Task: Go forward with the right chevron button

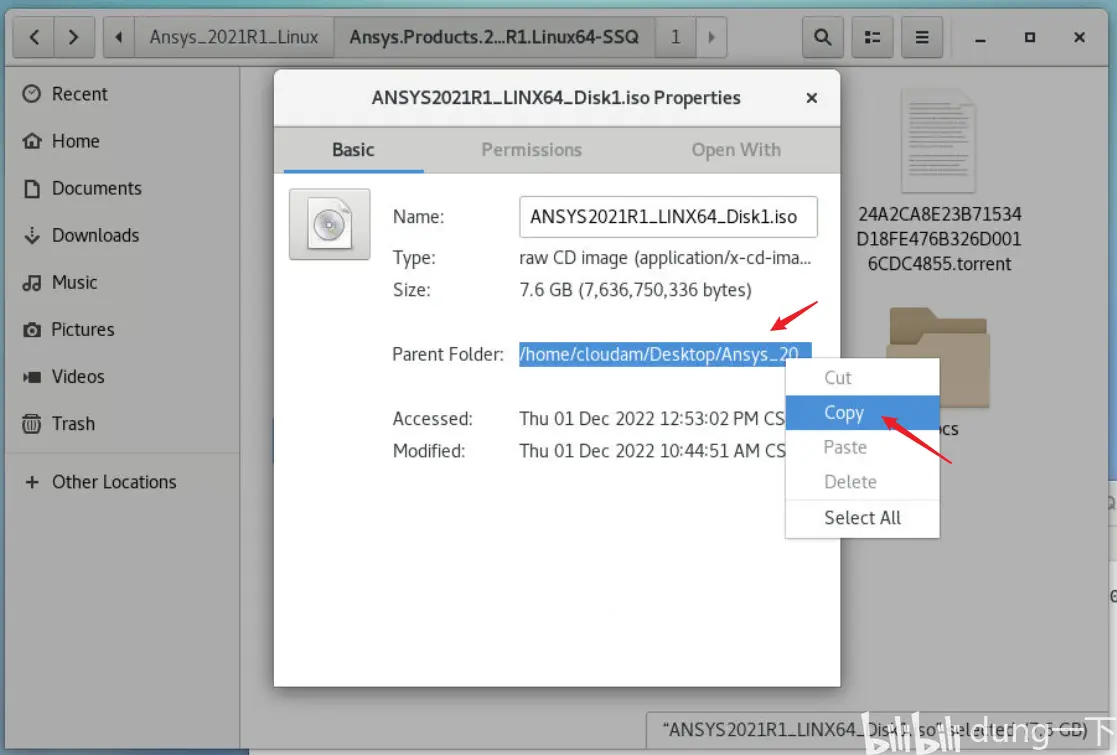Action: pyautogui.click(x=73, y=37)
